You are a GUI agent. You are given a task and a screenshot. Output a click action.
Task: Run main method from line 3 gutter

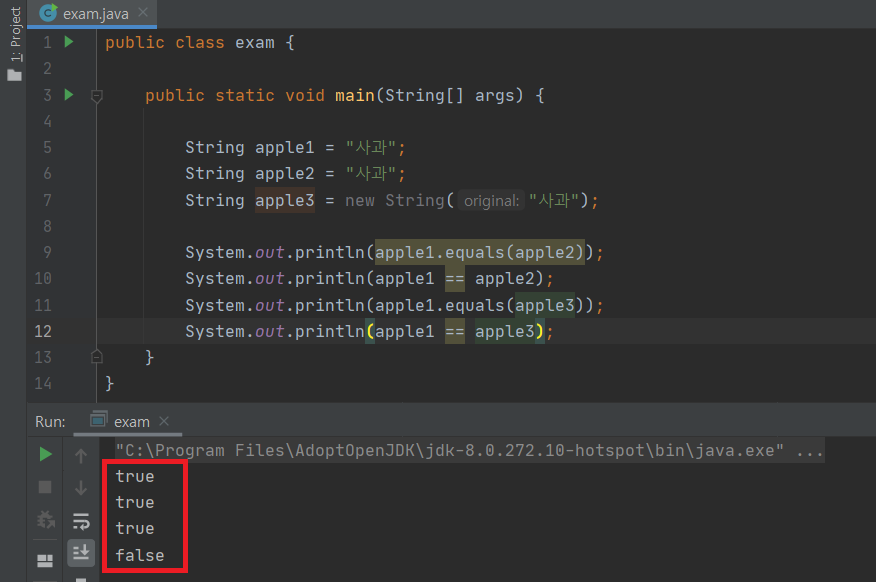point(69,94)
